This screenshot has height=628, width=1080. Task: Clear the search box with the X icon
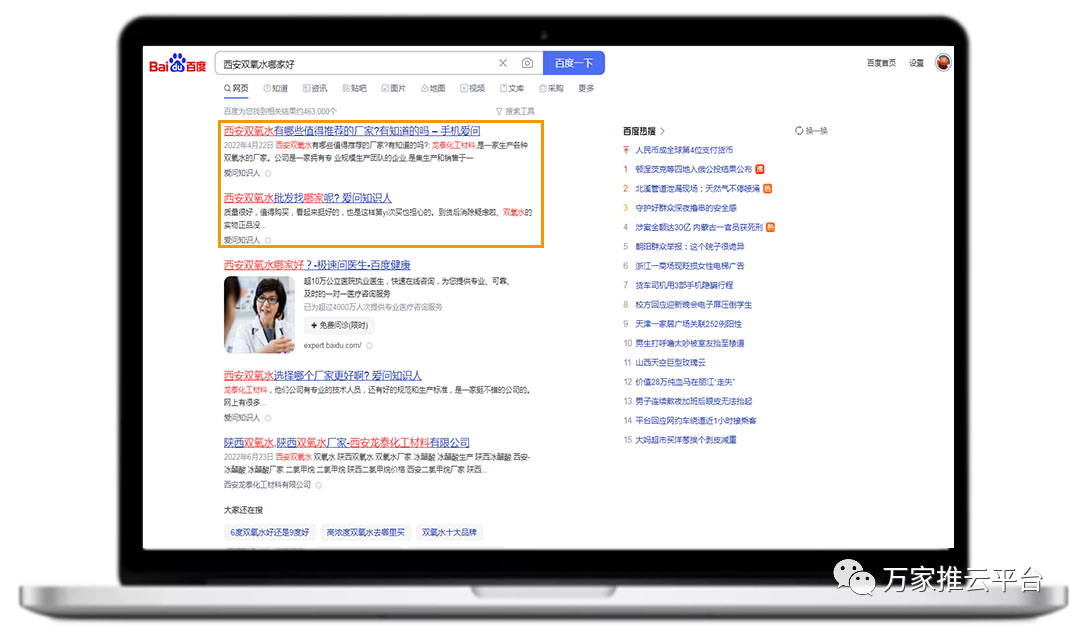click(x=503, y=64)
